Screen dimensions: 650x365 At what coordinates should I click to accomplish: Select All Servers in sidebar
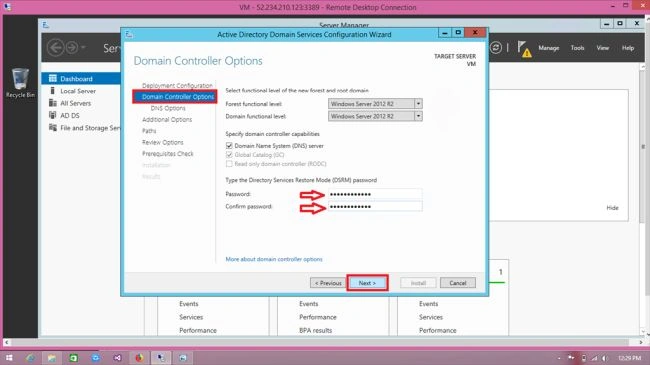(x=75, y=103)
